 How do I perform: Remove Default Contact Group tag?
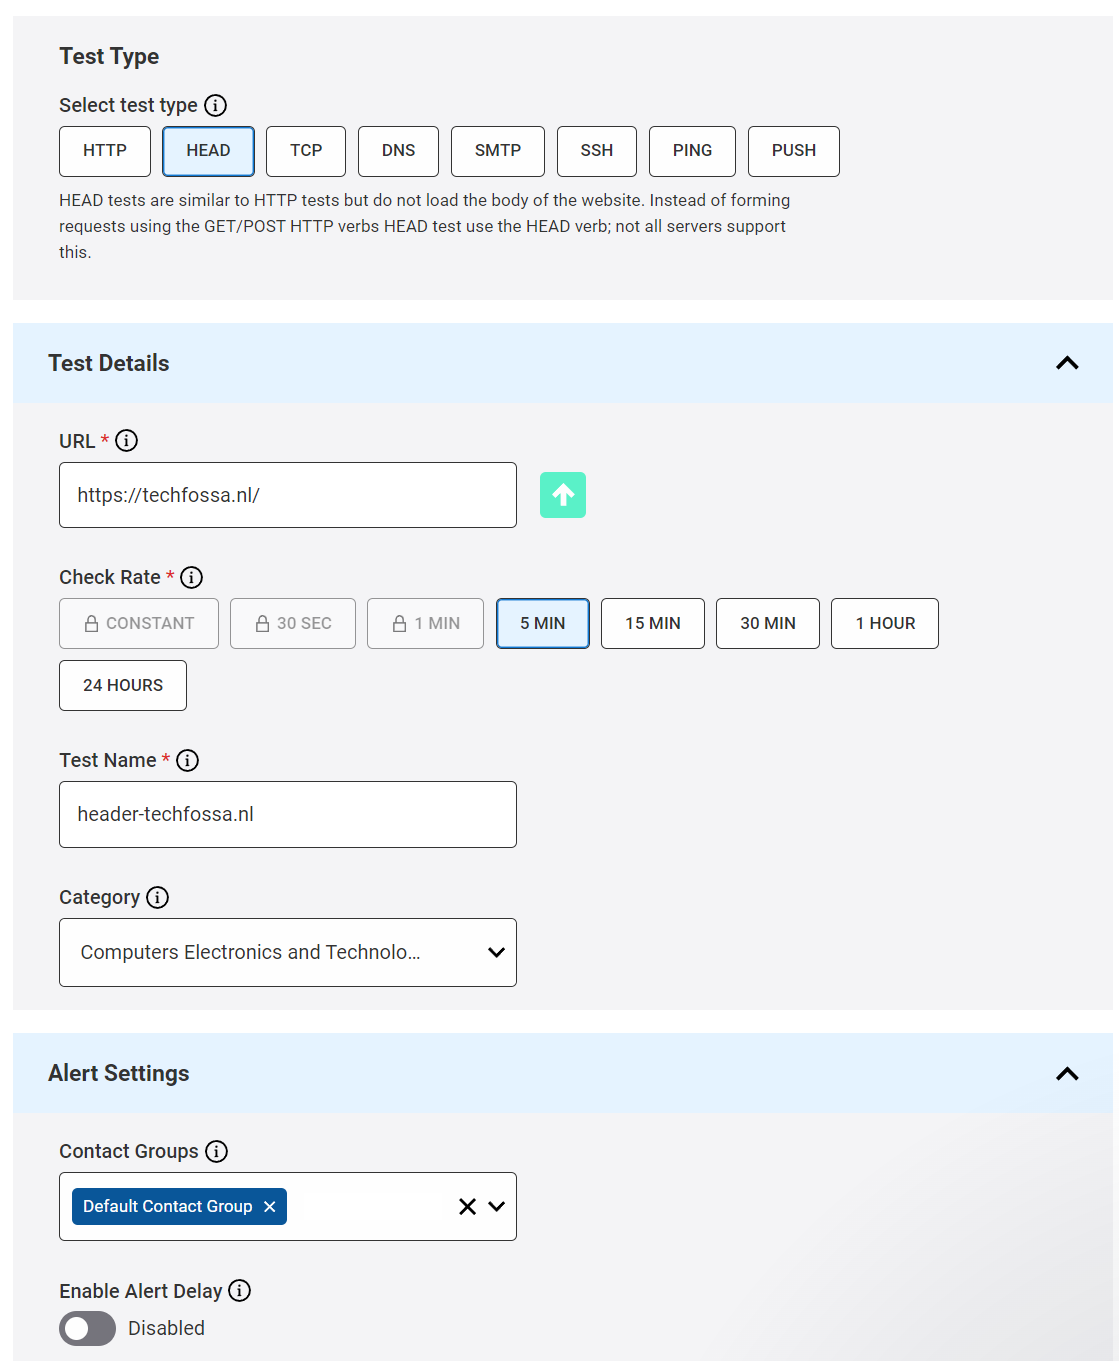[269, 1207]
